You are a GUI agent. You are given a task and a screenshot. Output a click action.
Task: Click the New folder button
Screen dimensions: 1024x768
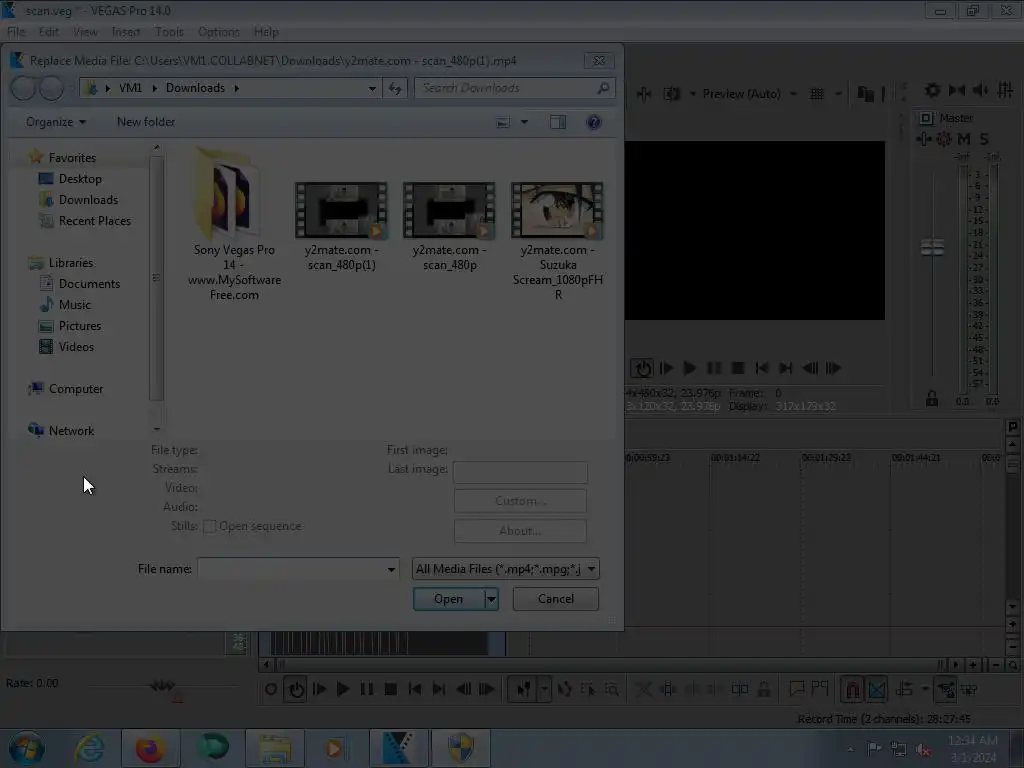pos(146,122)
